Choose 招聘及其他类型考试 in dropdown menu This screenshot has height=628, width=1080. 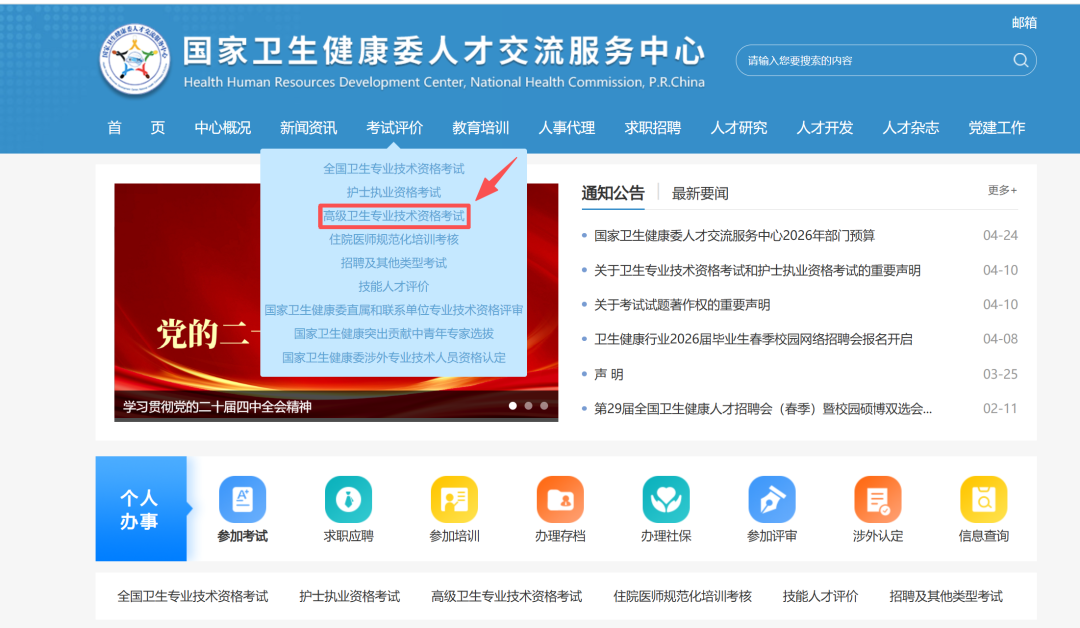(x=394, y=263)
